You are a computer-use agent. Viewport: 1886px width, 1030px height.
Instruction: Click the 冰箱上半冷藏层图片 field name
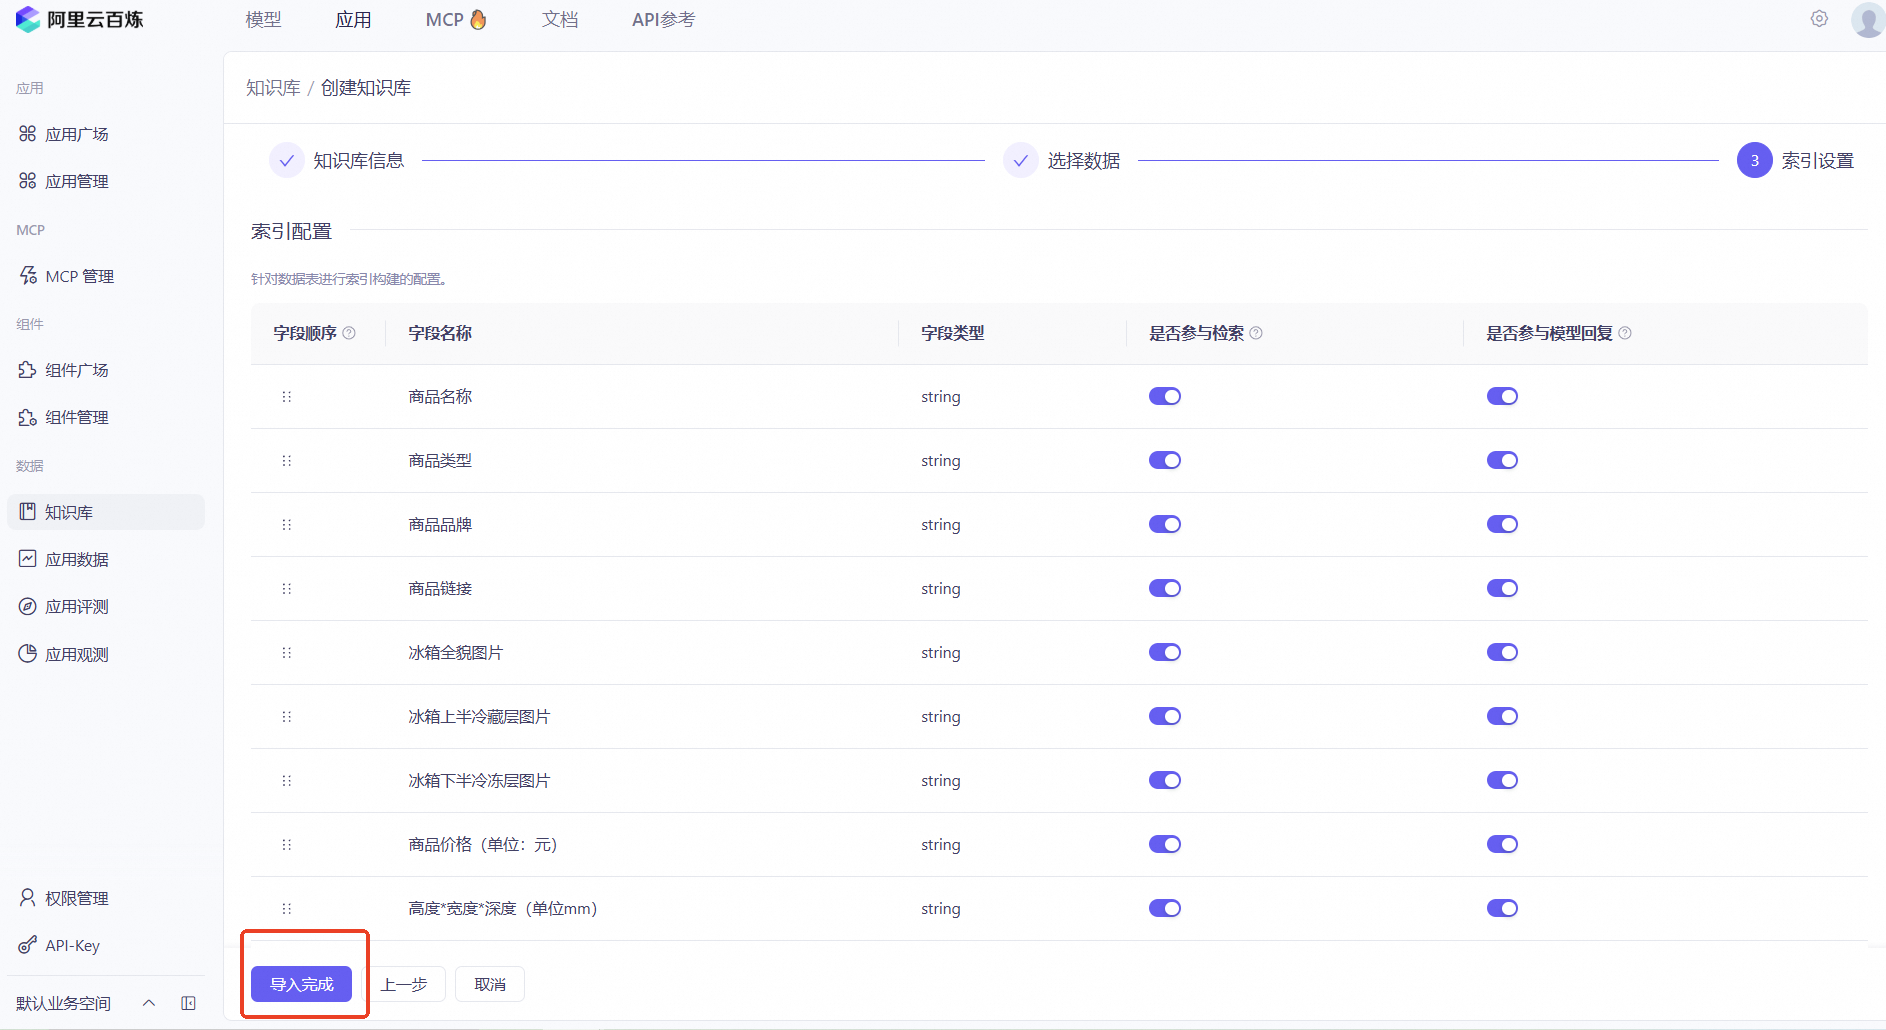pos(479,717)
